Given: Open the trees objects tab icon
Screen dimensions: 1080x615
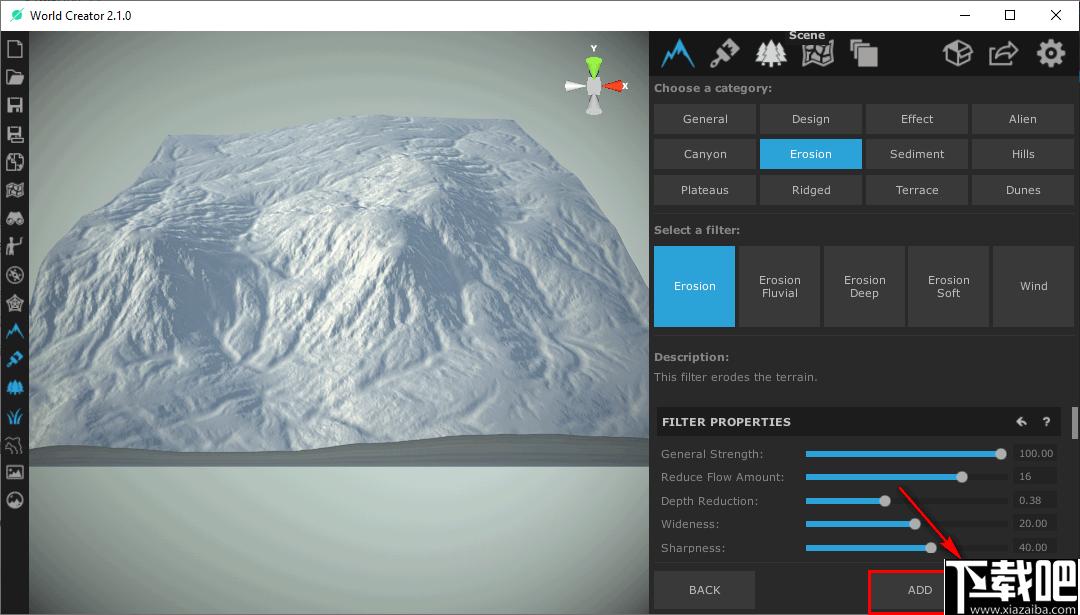Looking at the screenshot, I should (771, 54).
